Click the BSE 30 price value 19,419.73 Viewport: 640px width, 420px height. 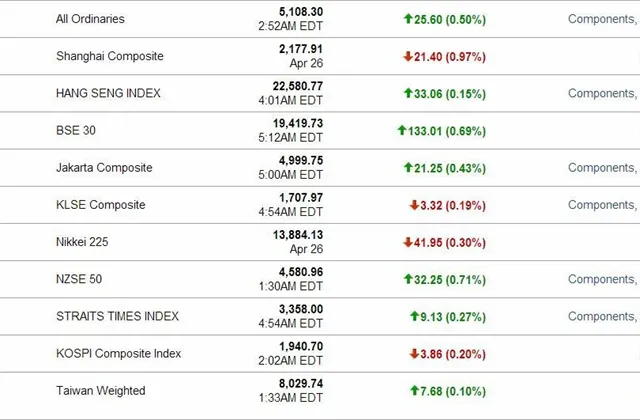pyautogui.click(x=297, y=123)
